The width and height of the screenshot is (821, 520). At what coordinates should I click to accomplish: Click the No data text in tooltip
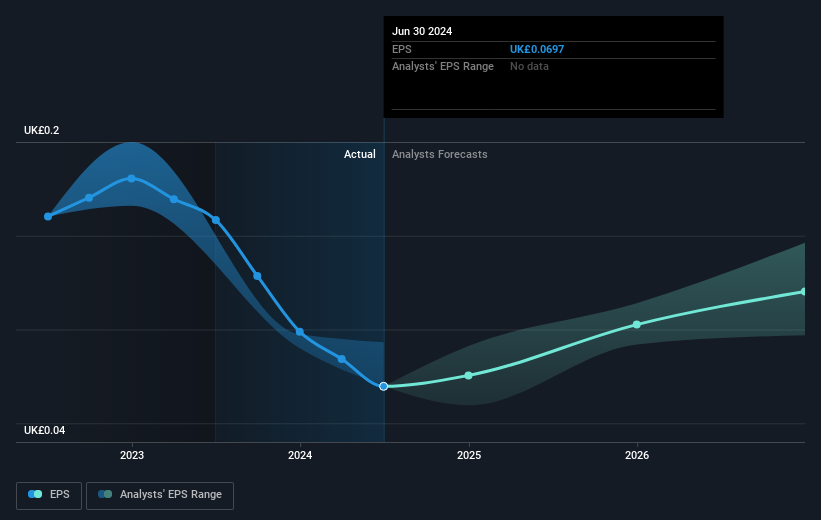pos(529,67)
